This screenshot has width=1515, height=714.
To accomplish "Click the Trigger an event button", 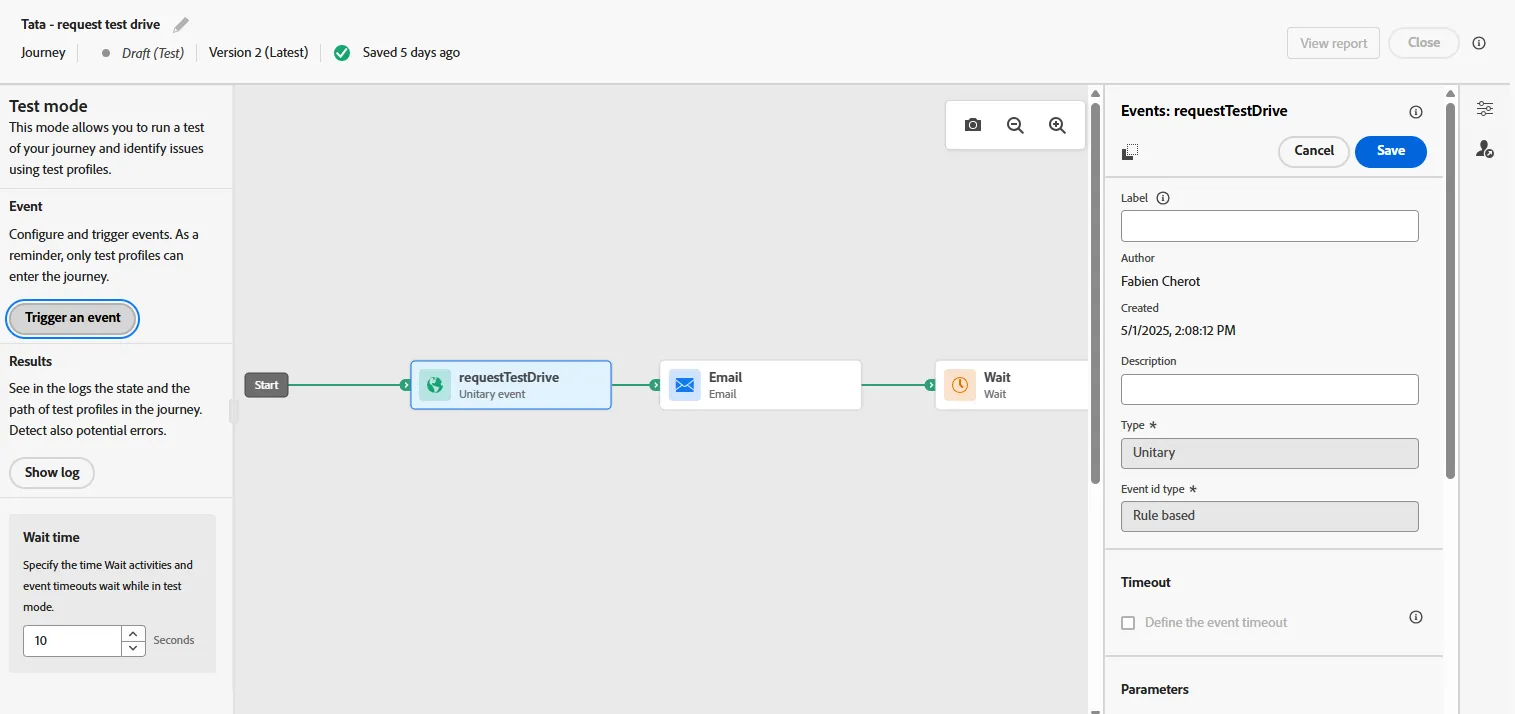I will (73, 318).
